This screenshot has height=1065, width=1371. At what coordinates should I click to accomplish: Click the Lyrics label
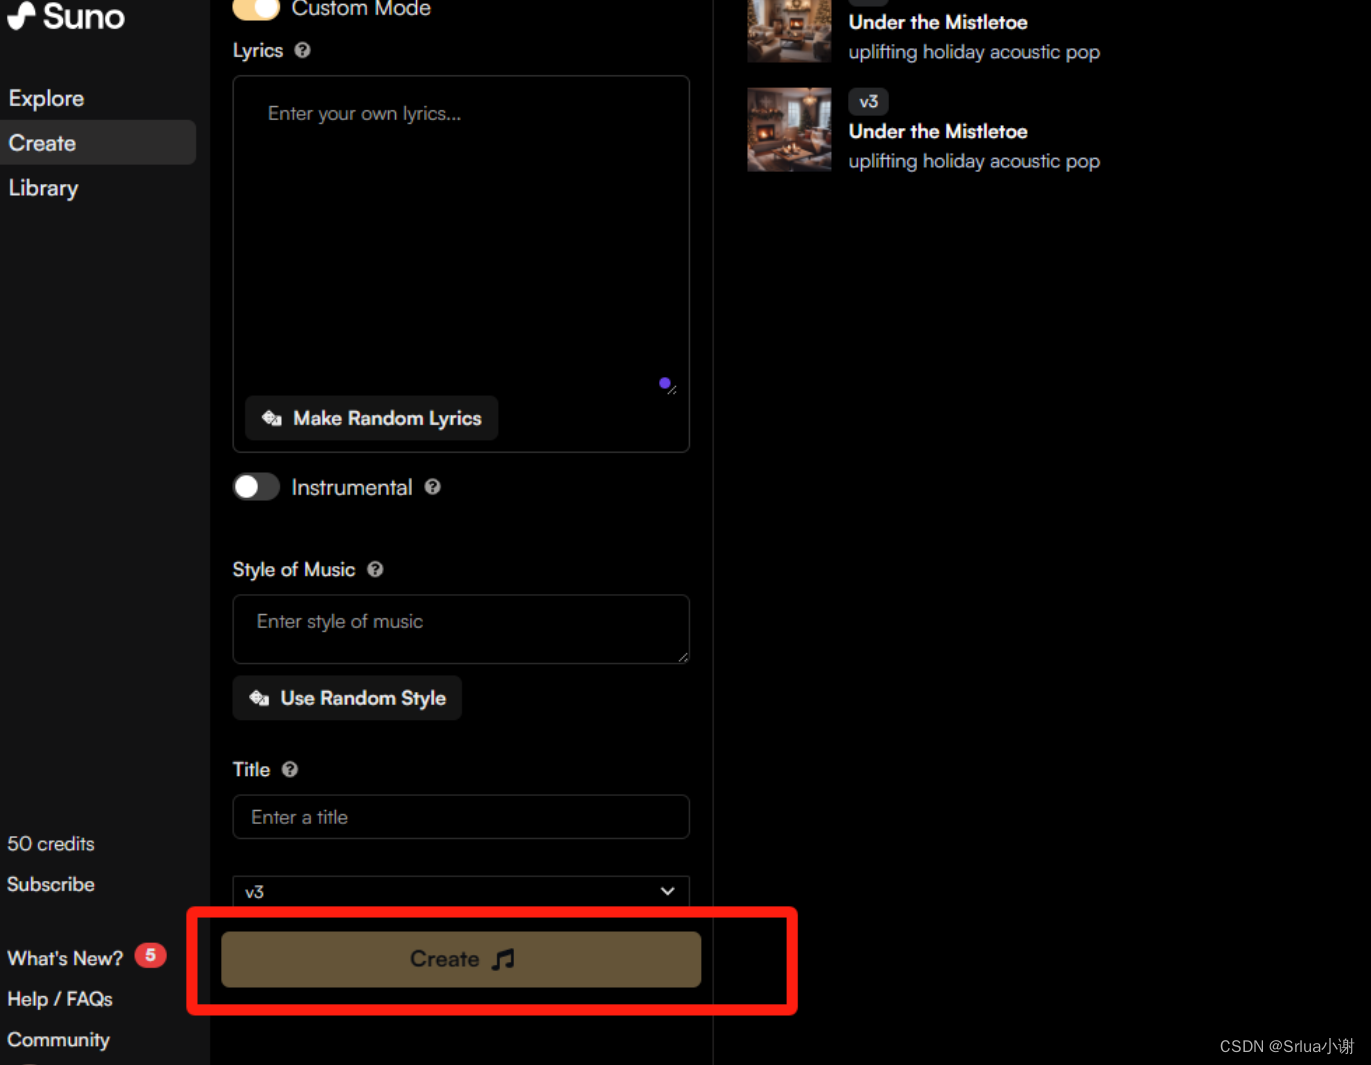[x=258, y=50]
